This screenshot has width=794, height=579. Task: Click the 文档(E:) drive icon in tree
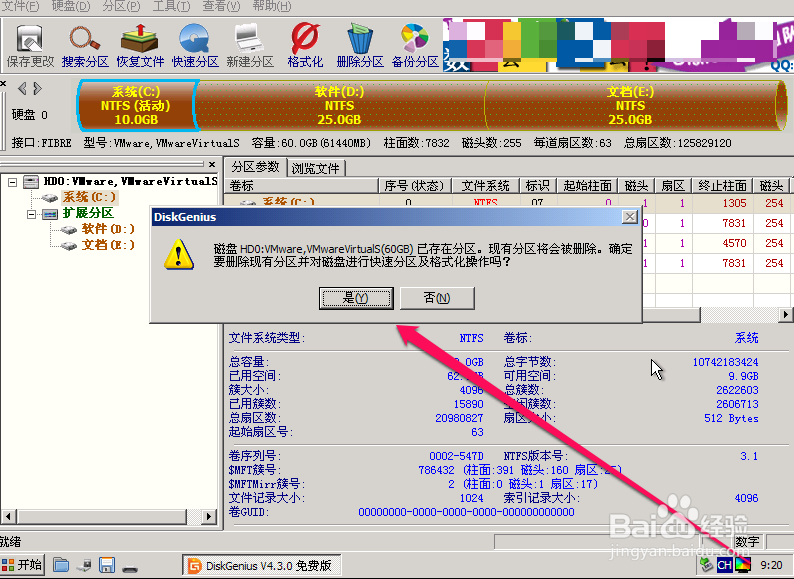(68, 246)
